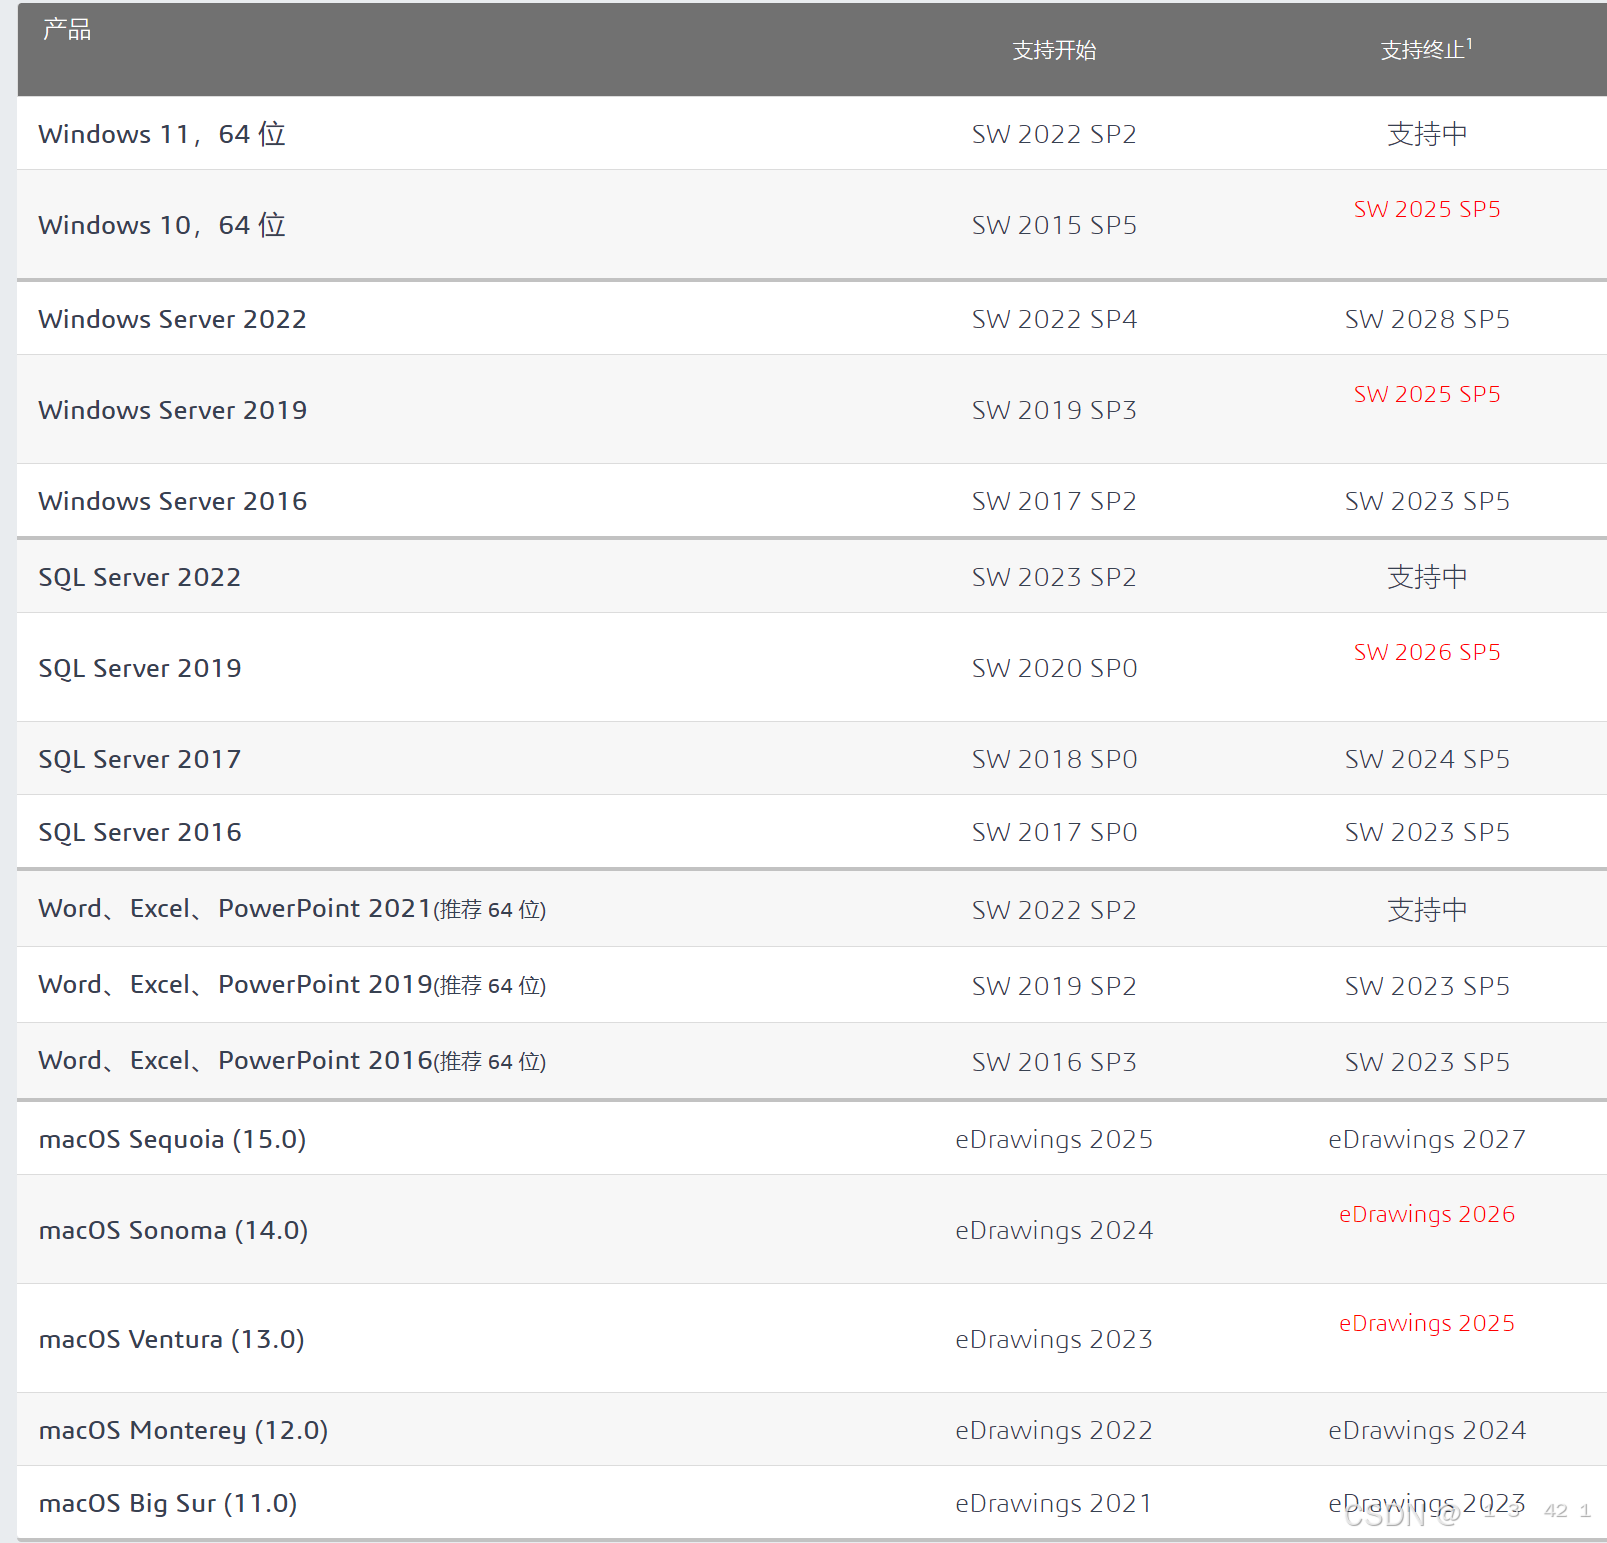This screenshot has width=1607, height=1543.
Task: Click eDrawings 2024 in macOS Monterey row
Action: 1427,1430
